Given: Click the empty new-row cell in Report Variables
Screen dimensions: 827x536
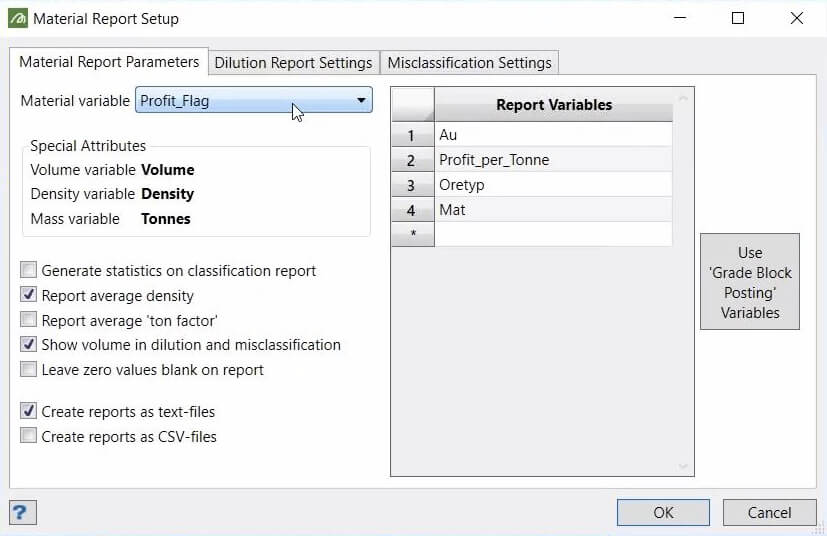Looking at the screenshot, I should pyautogui.click(x=553, y=234).
